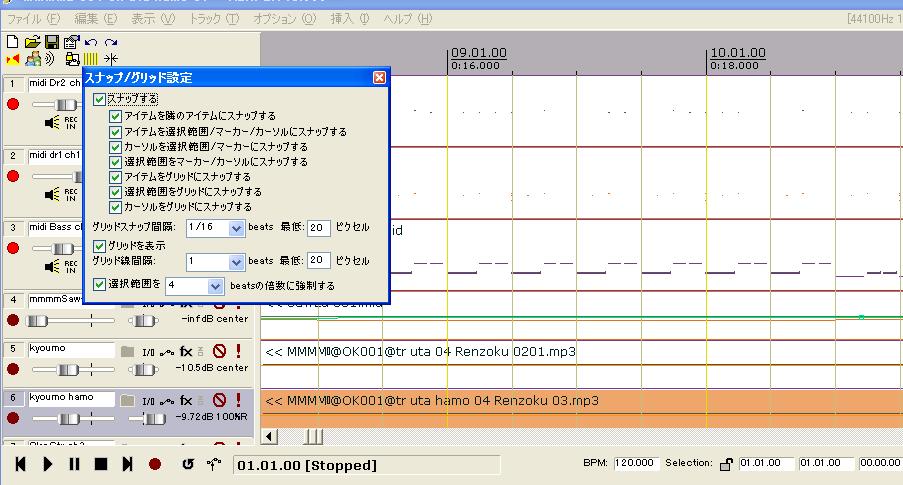Screen dimensions: 903x485
Task: Toggle アイテムを選択範囲/マーカー/カーソルにスナップする checkbox
Action: coord(115,132)
